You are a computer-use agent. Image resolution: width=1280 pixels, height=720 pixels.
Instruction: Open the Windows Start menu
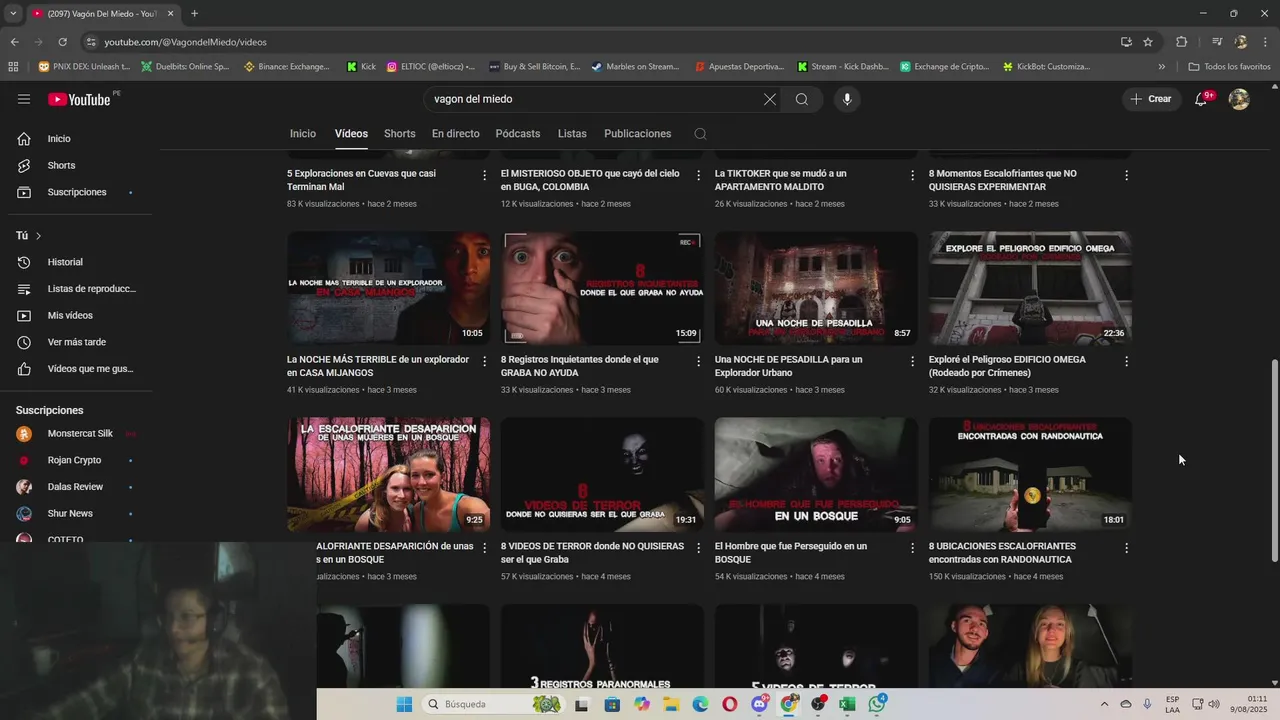click(x=404, y=704)
